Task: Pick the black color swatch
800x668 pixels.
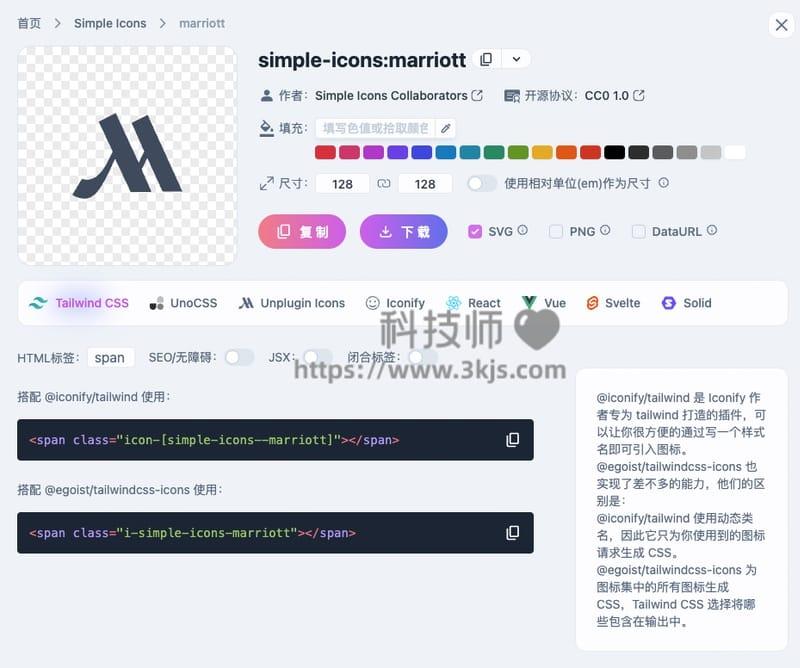Action: point(614,152)
